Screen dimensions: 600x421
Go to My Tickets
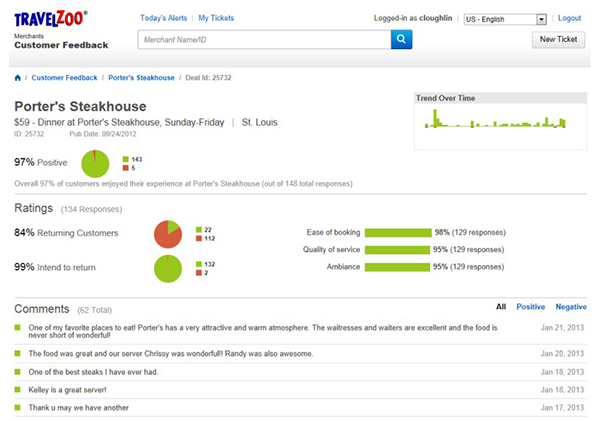pyautogui.click(x=218, y=19)
